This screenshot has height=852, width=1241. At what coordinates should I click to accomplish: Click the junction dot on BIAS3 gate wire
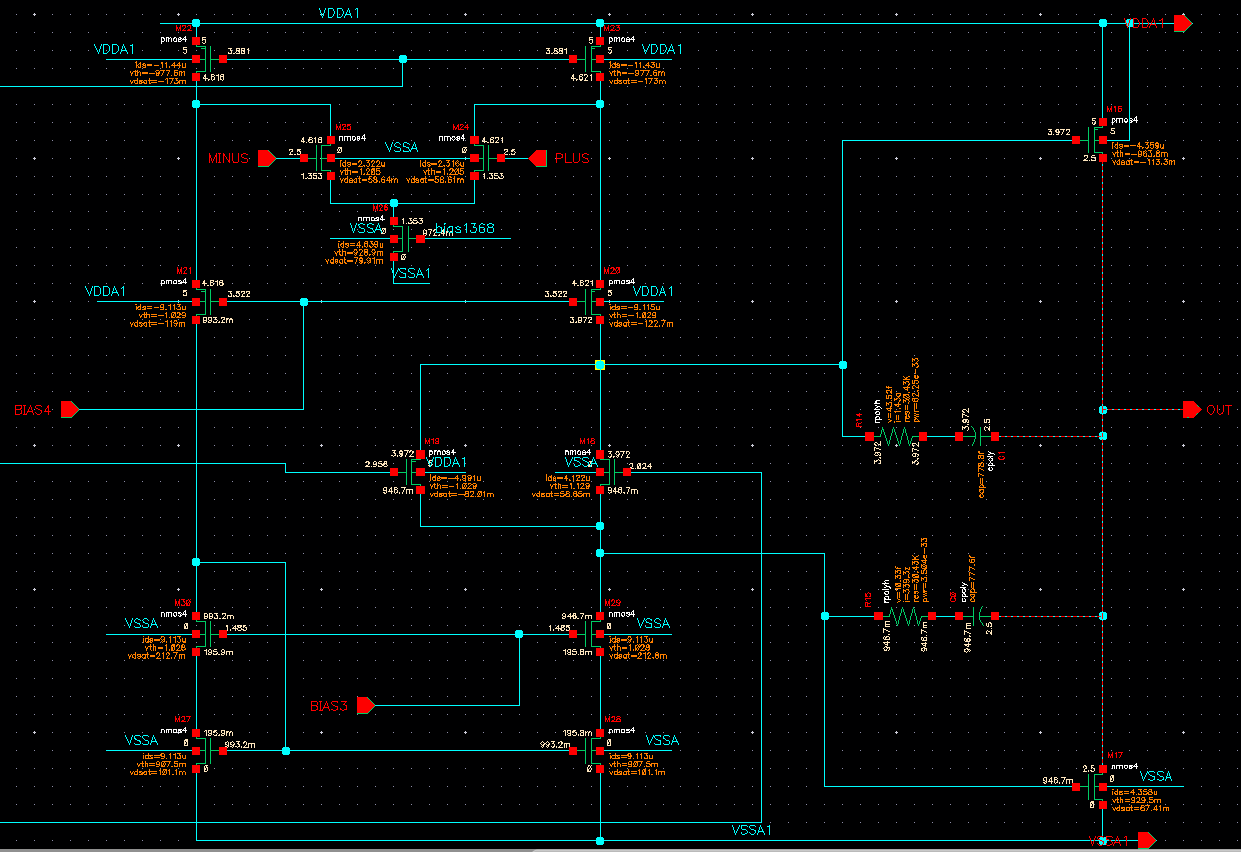pyautogui.click(x=519, y=634)
